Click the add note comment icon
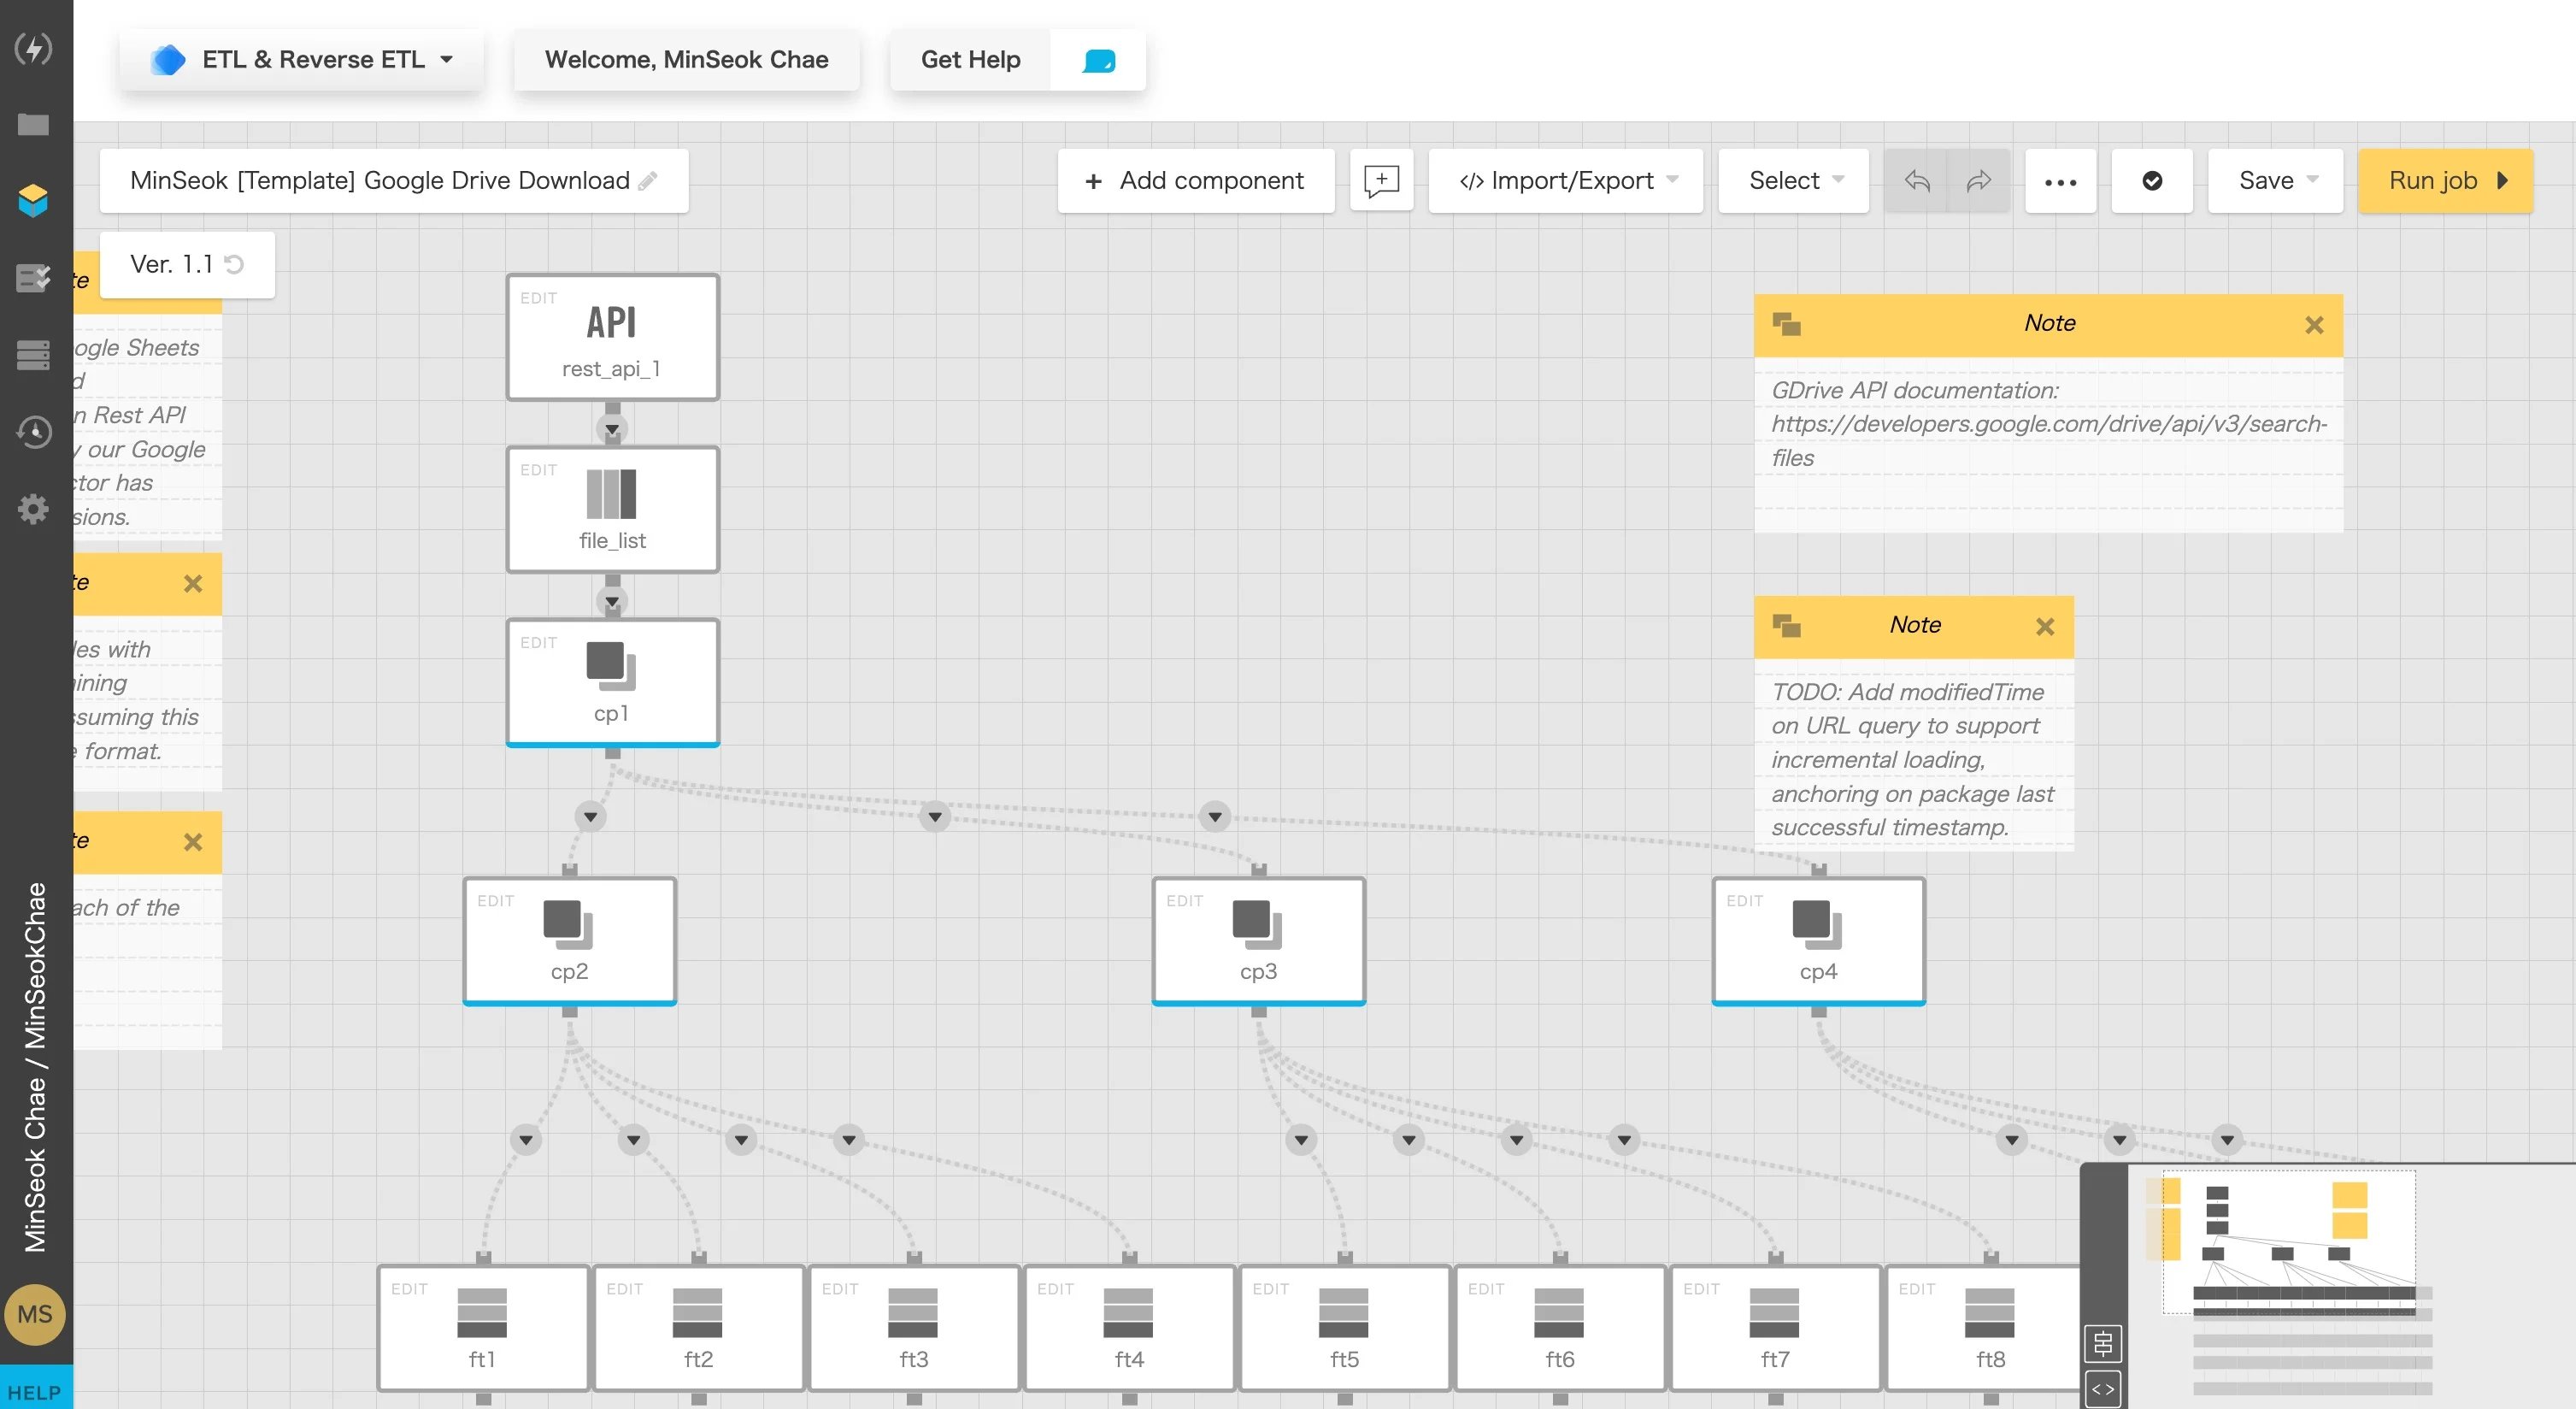This screenshot has width=2576, height=1409. coord(1381,181)
